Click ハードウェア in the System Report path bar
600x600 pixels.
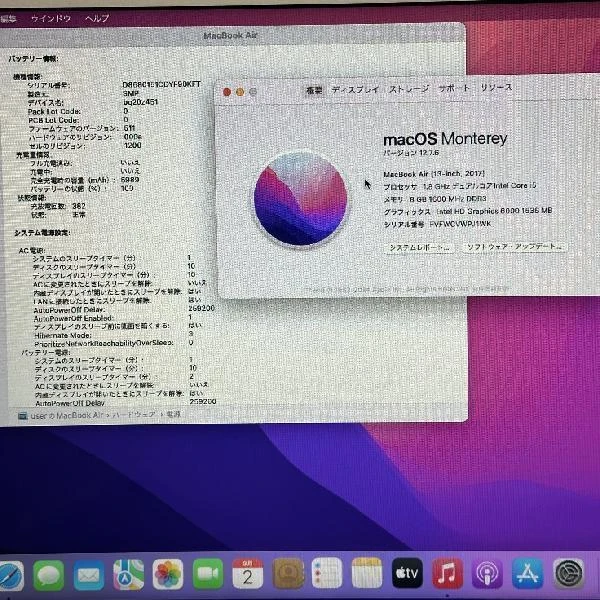pyautogui.click(x=134, y=414)
